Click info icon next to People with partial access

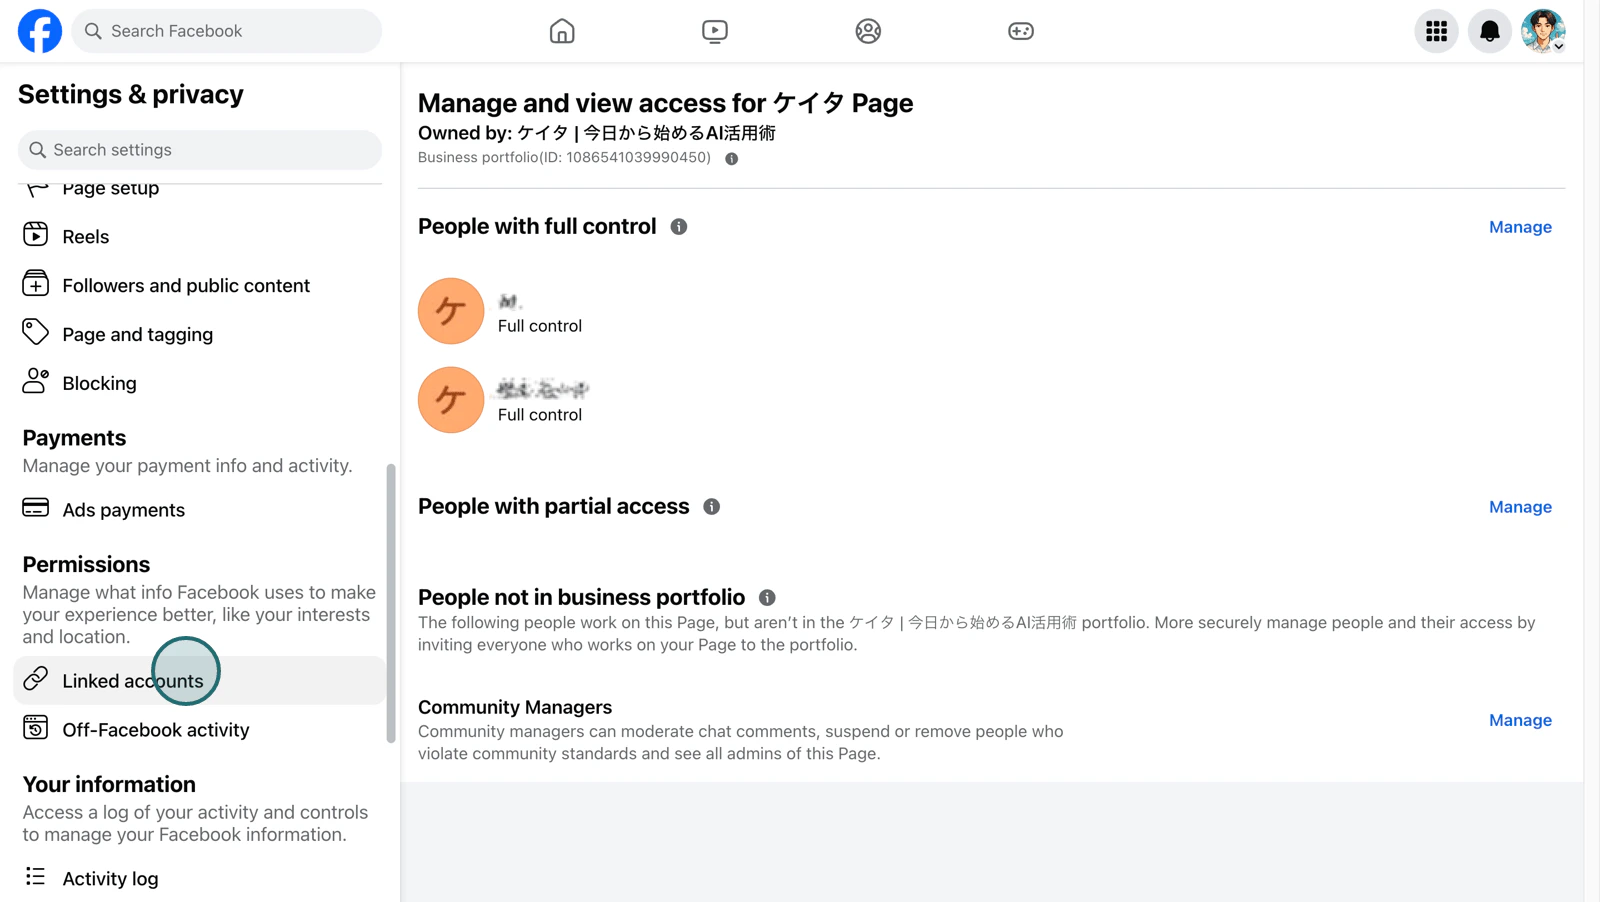click(712, 507)
